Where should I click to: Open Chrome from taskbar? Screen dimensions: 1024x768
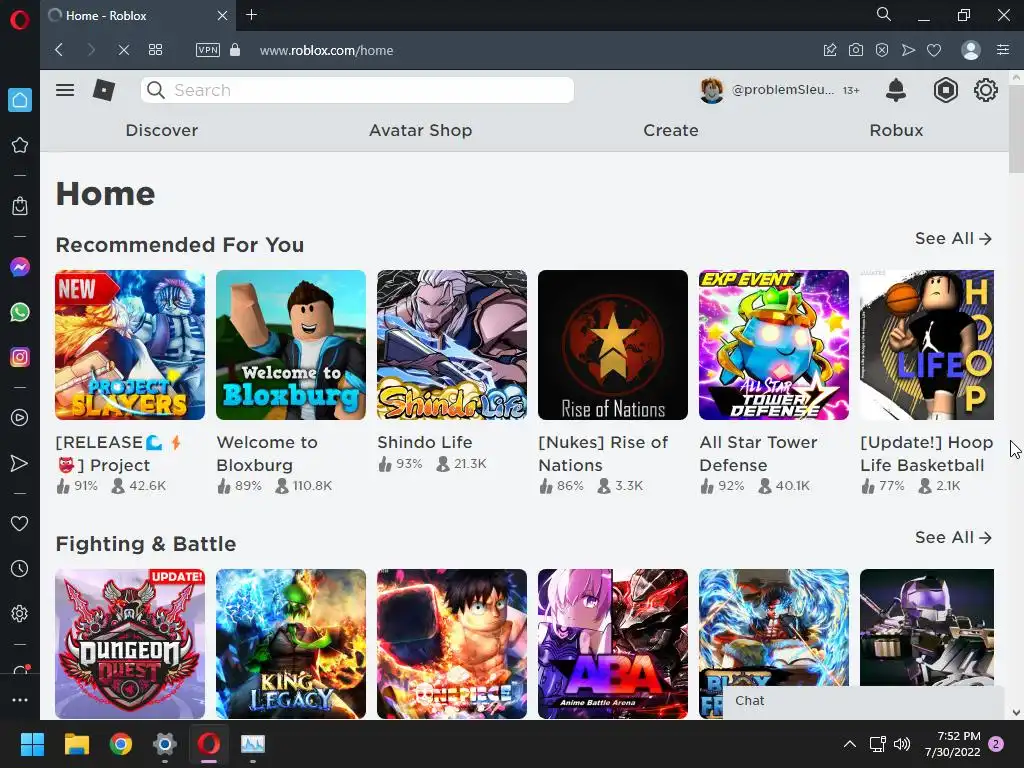[121, 744]
